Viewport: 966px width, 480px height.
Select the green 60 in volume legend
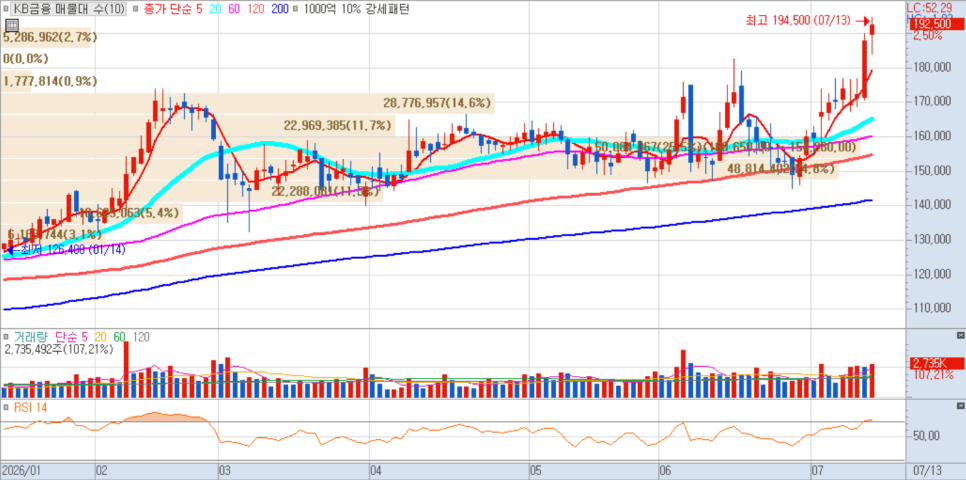tap(120, 336)
